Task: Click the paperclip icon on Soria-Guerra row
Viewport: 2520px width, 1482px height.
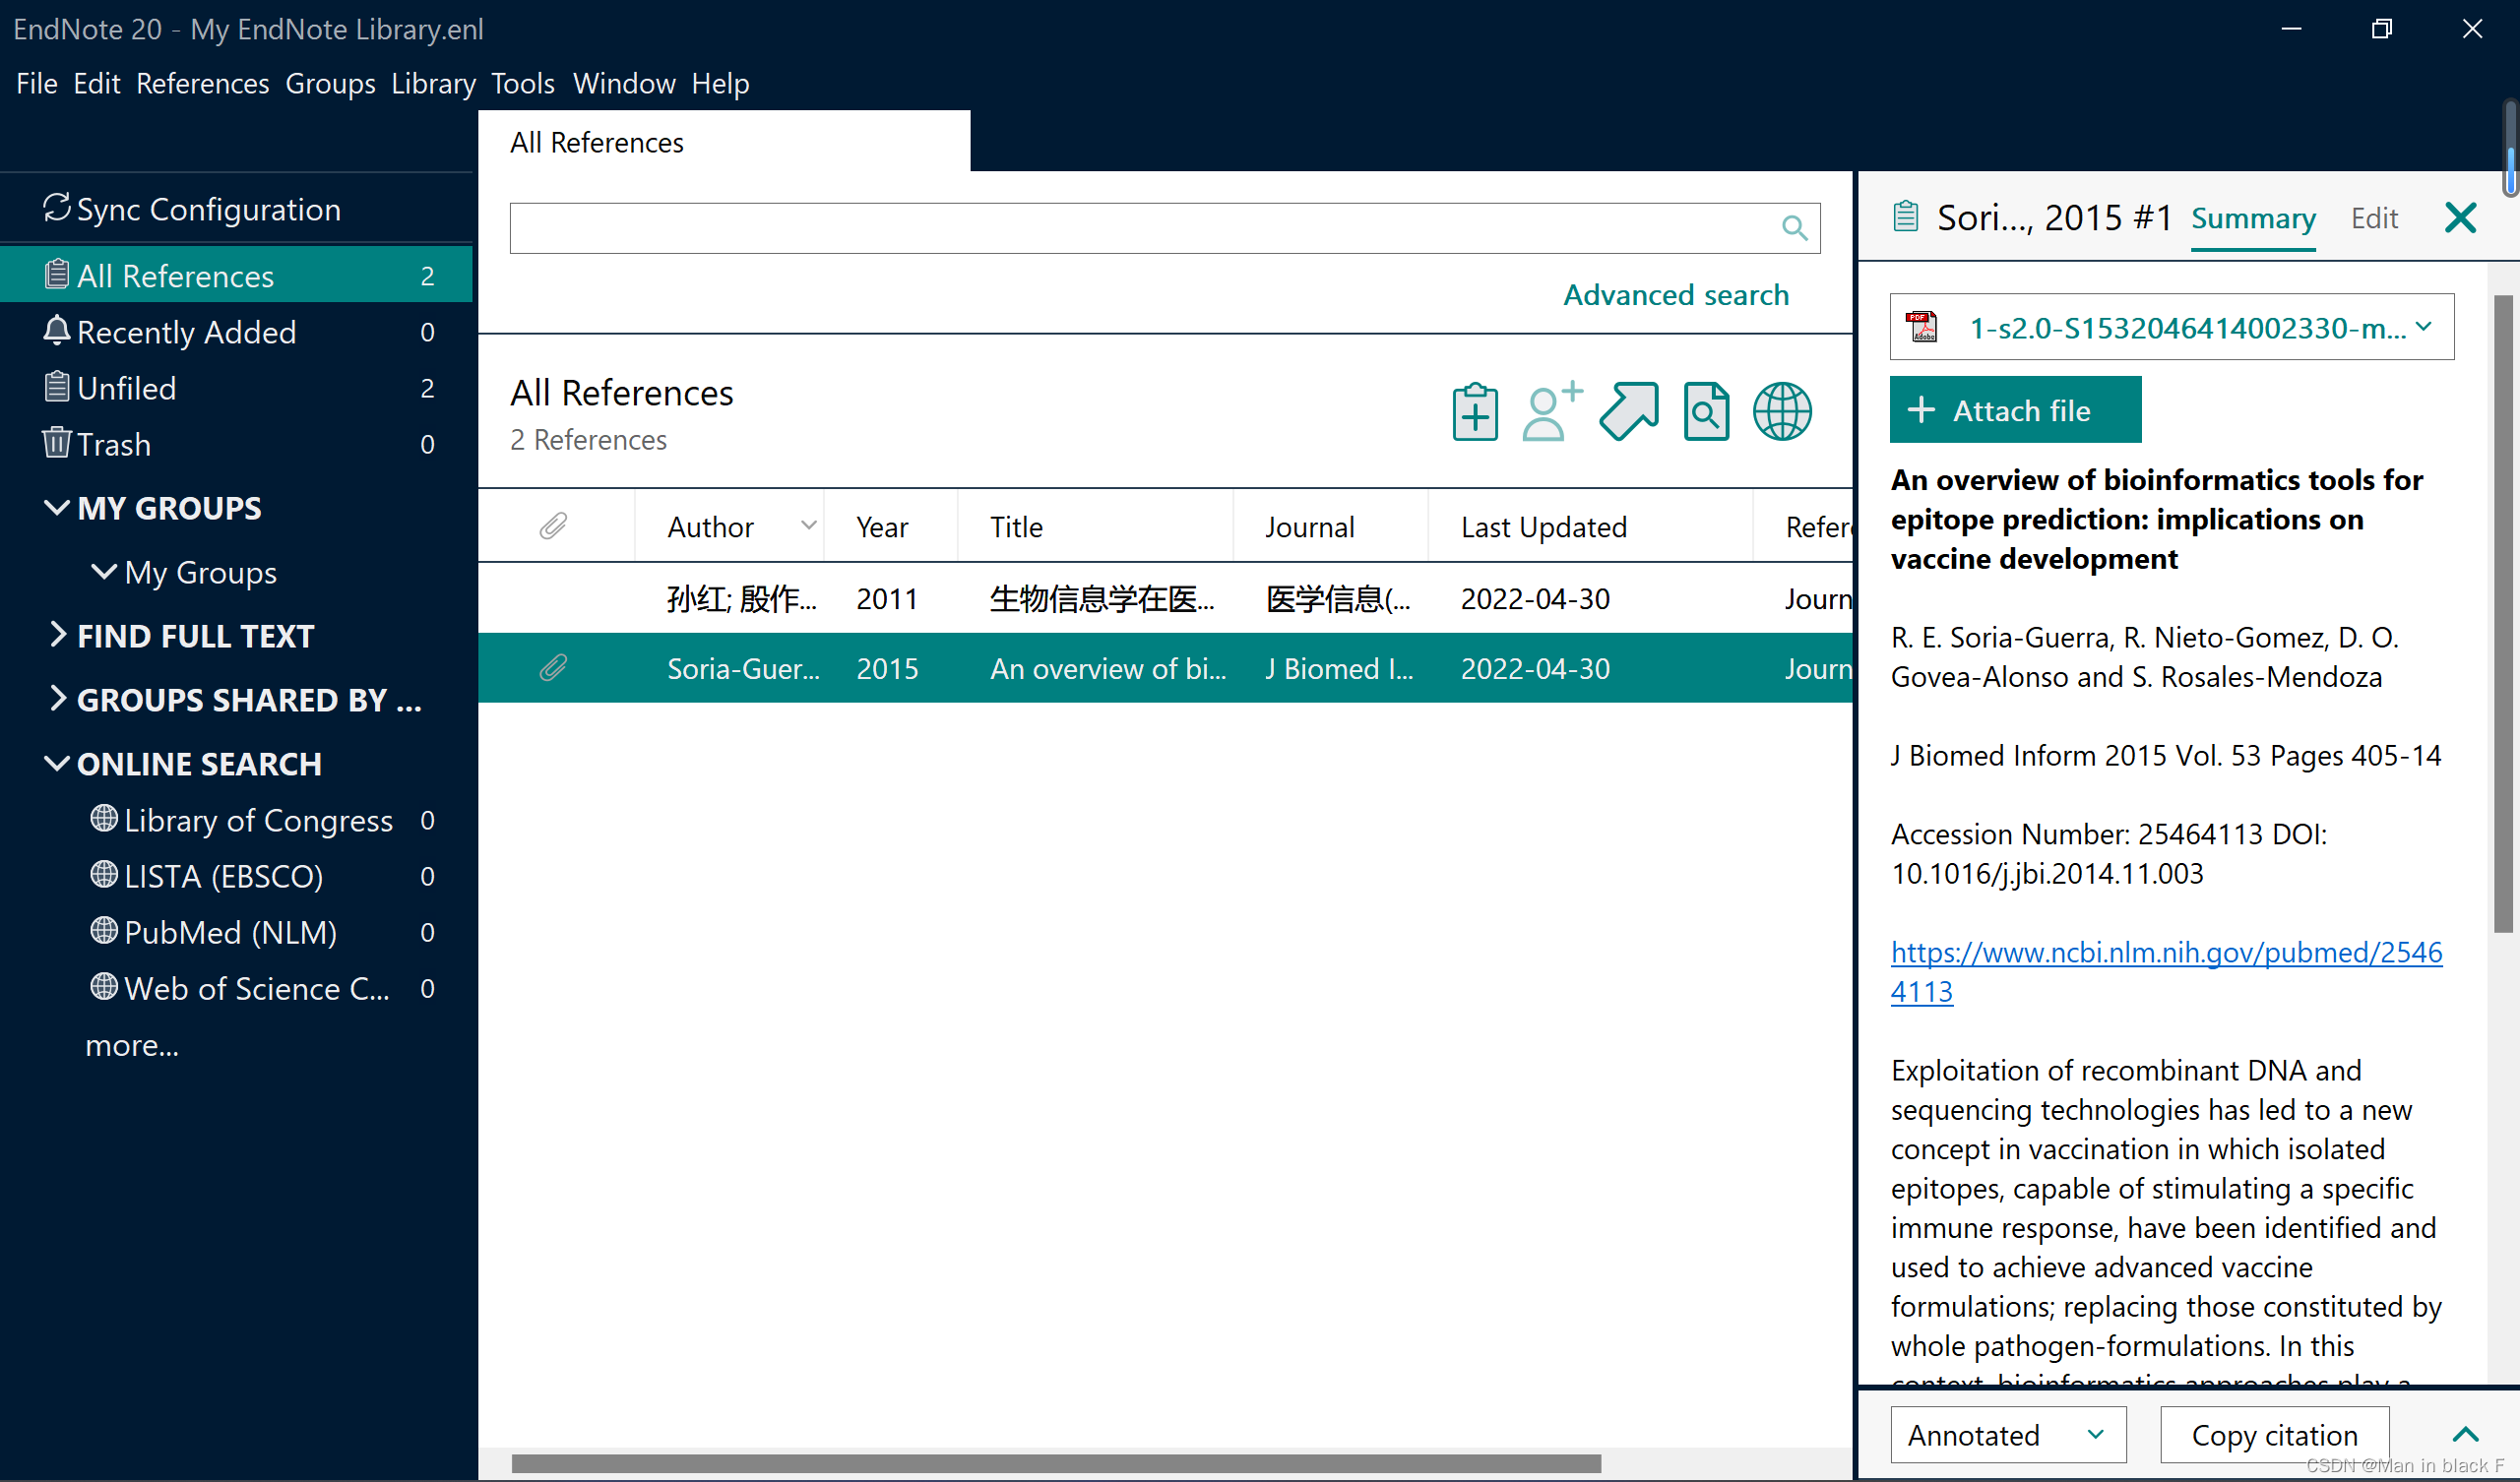Action: [x=553, y=667]
